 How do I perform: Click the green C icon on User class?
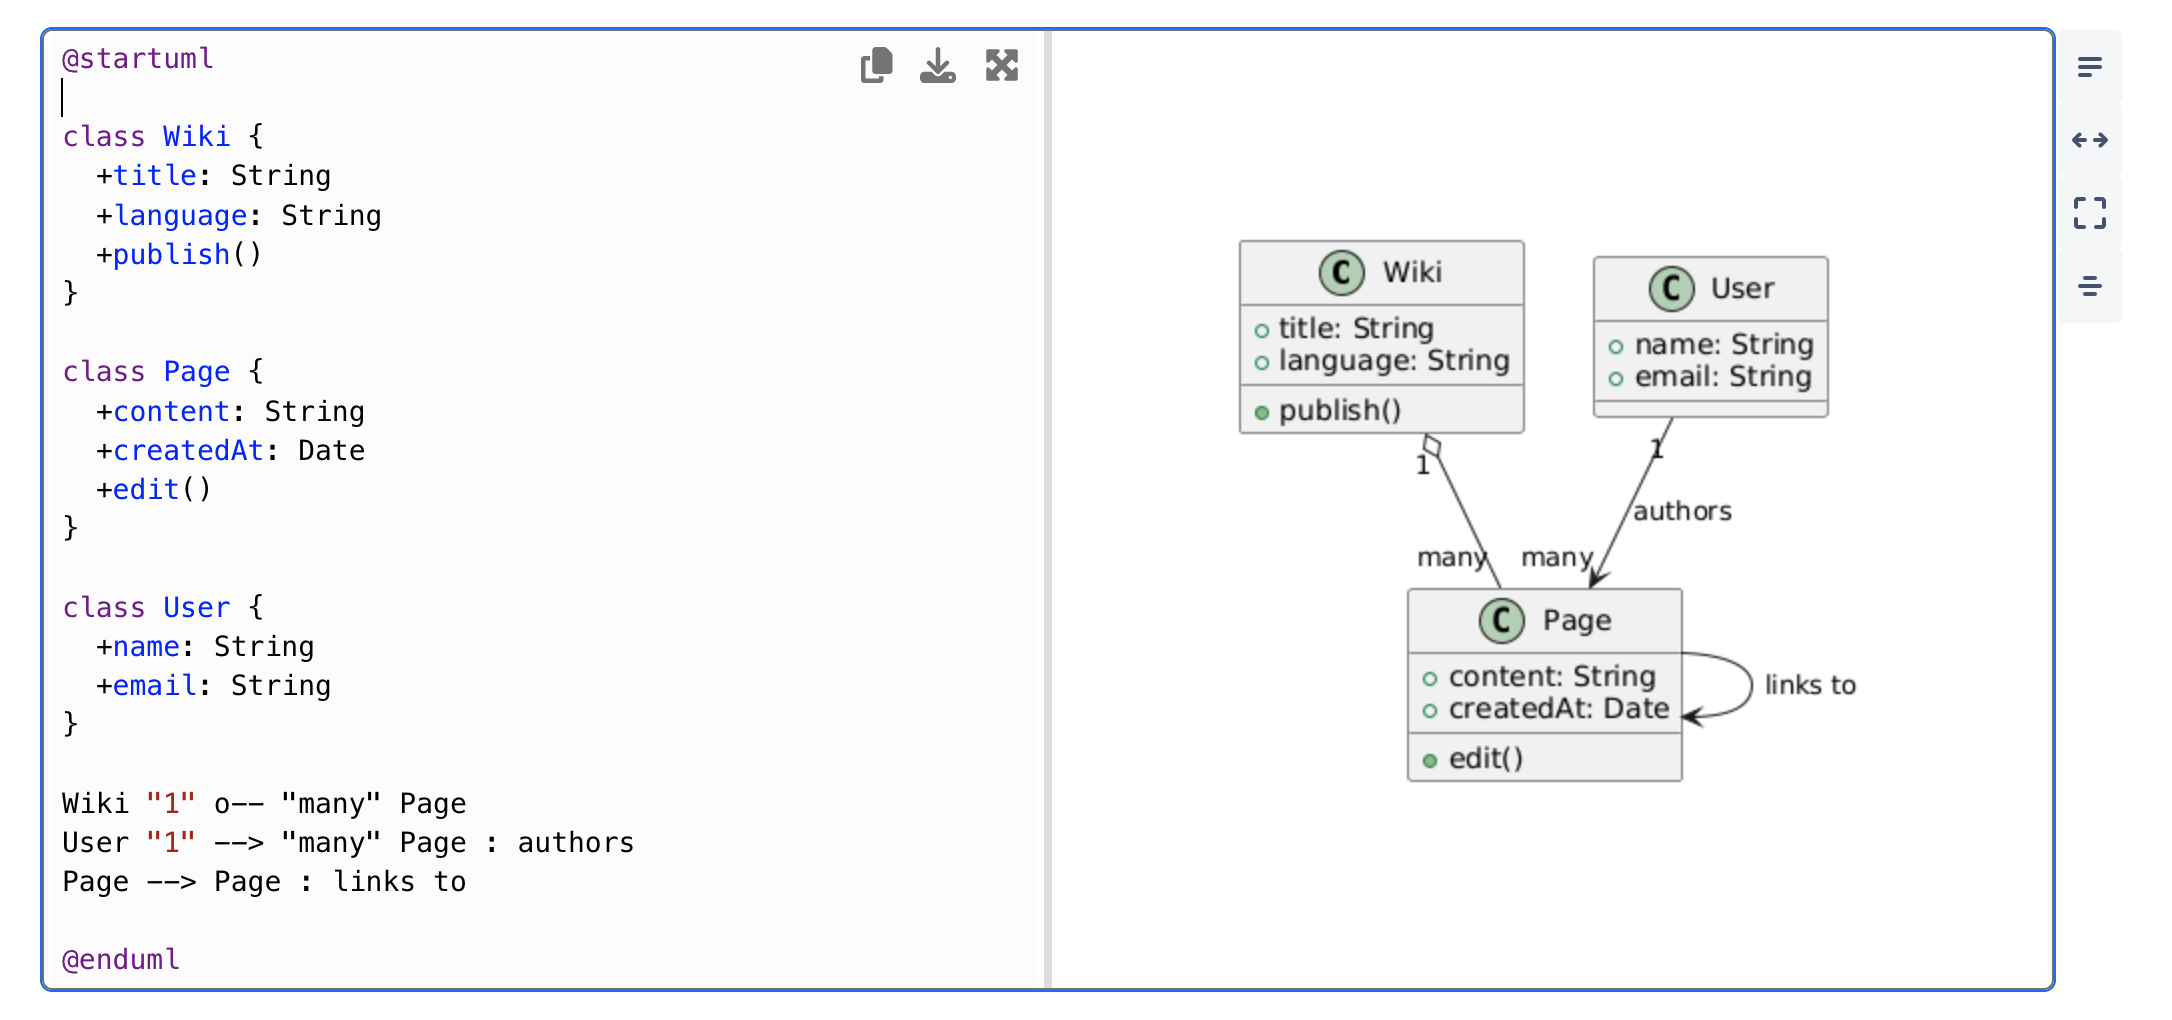pyautogui.click(x=1671, y=289)
